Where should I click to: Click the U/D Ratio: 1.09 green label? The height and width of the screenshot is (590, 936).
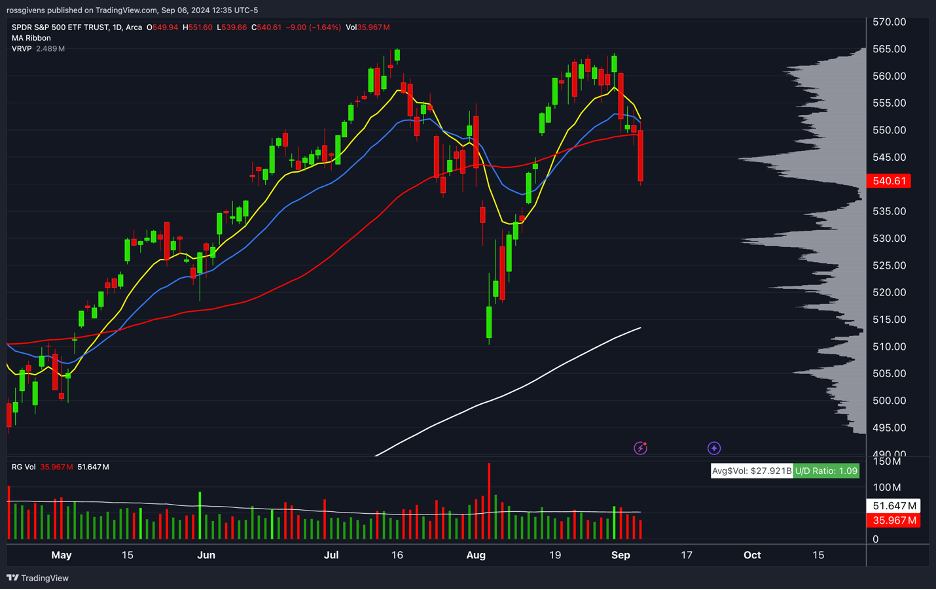coord(826,471)
